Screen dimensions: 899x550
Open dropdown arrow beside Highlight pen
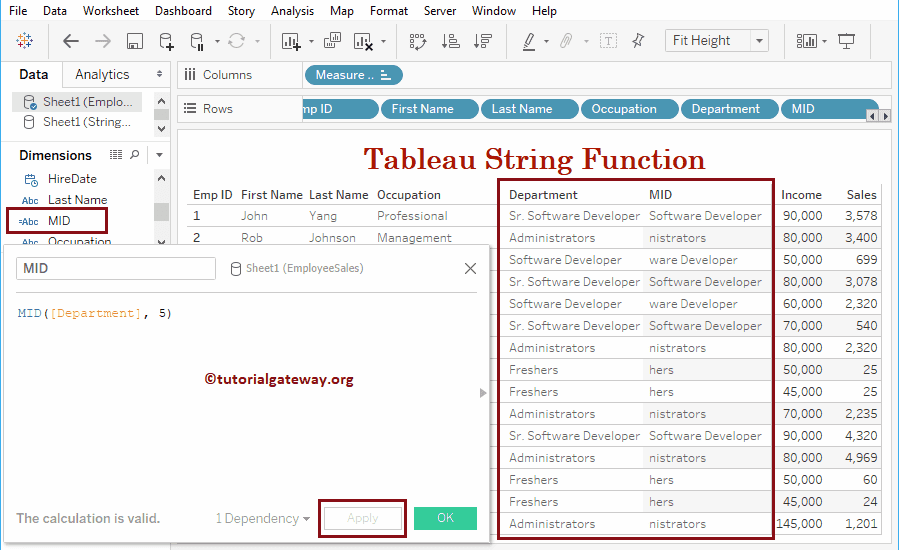coord(546,41)
